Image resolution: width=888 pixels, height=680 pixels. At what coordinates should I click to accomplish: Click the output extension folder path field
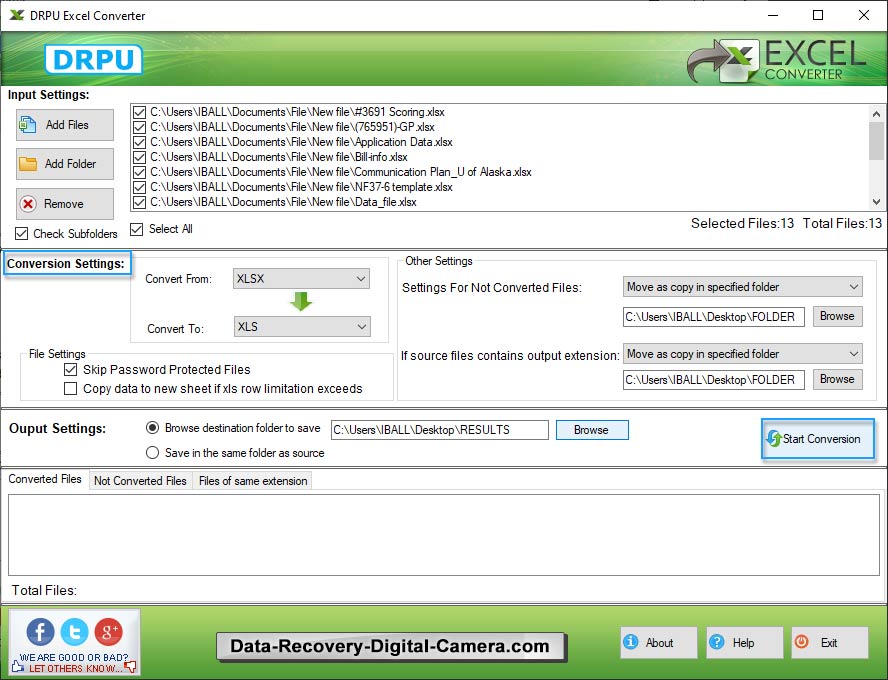714,379
